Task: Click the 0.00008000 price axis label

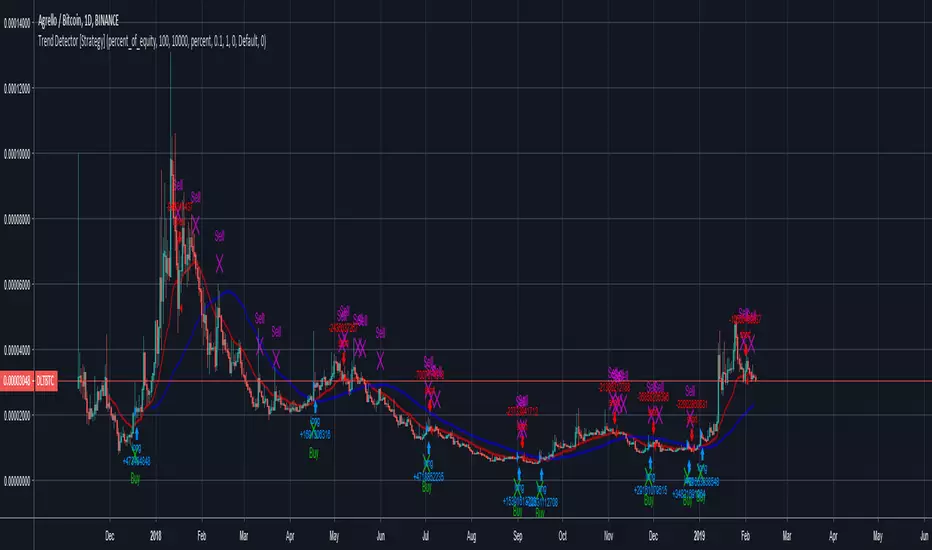Action: 17,219
